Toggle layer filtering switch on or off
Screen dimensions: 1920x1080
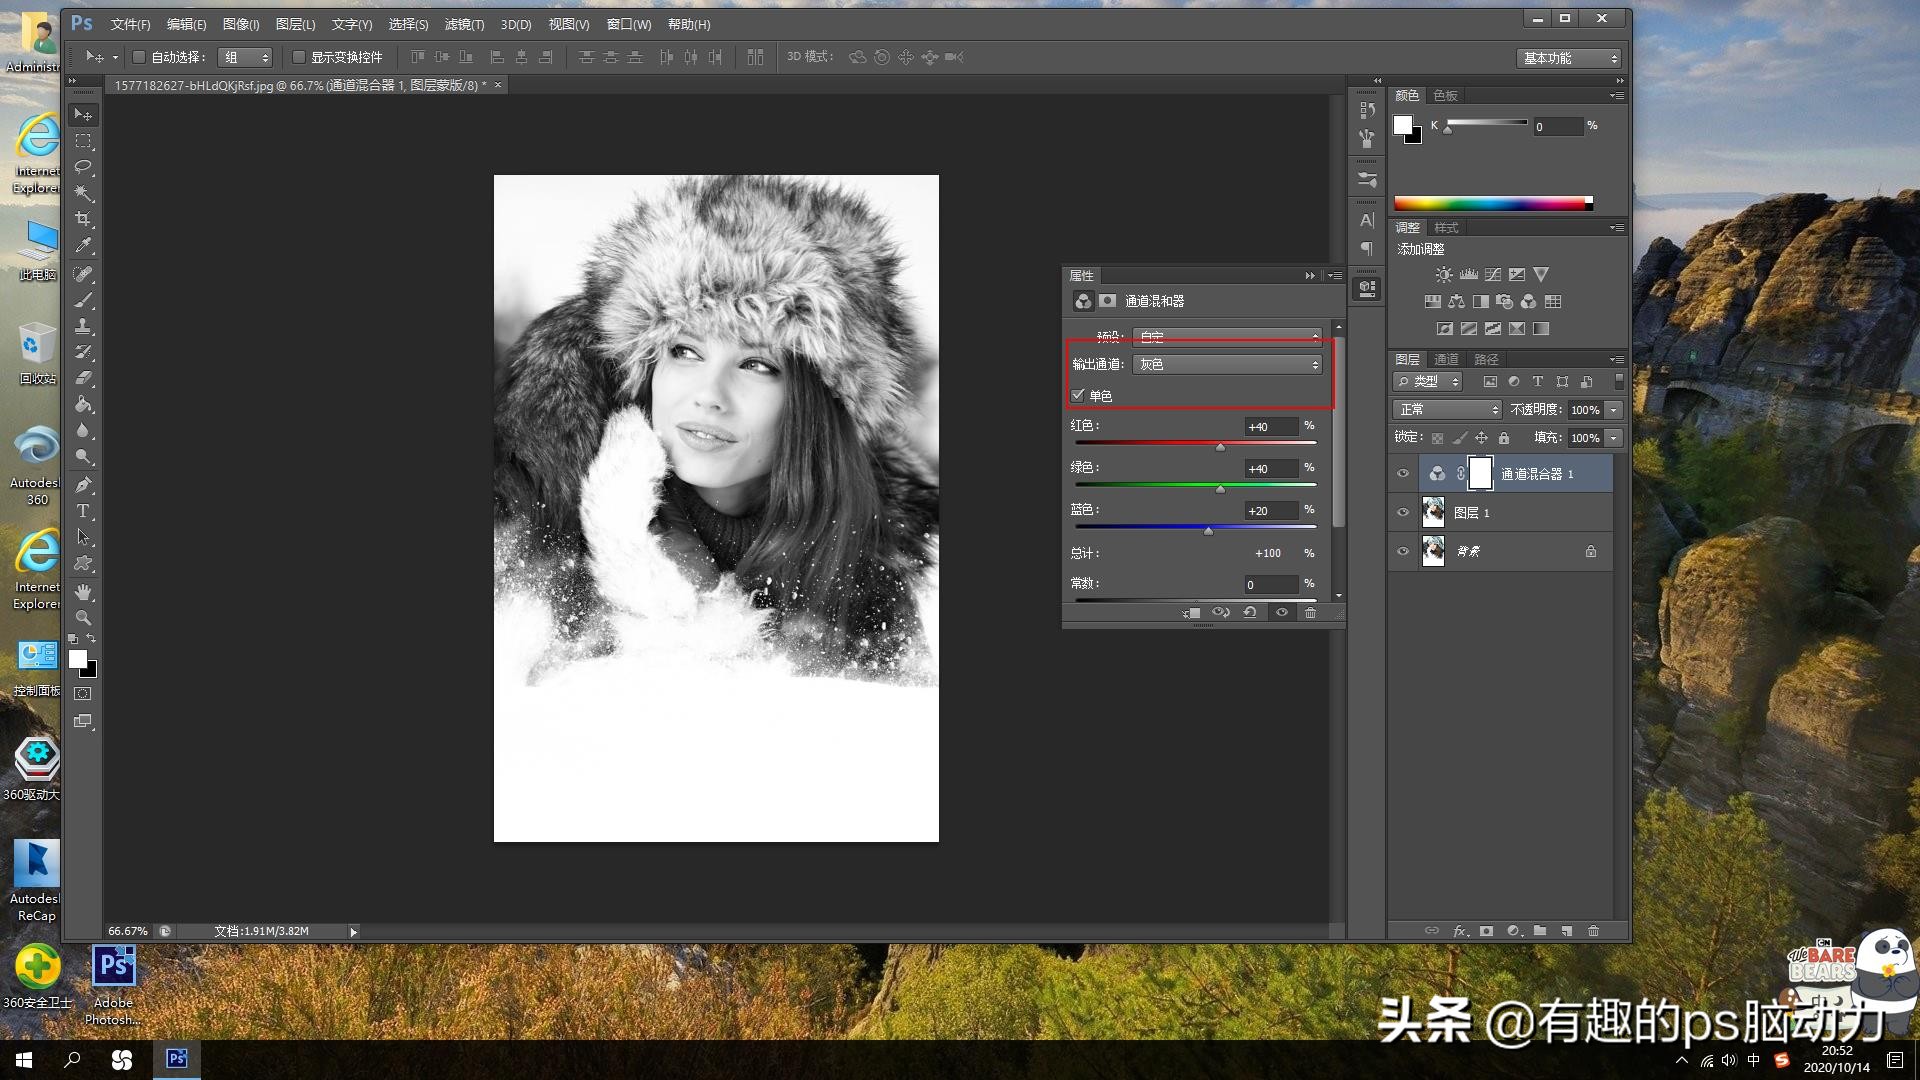tap(1619, 381)
